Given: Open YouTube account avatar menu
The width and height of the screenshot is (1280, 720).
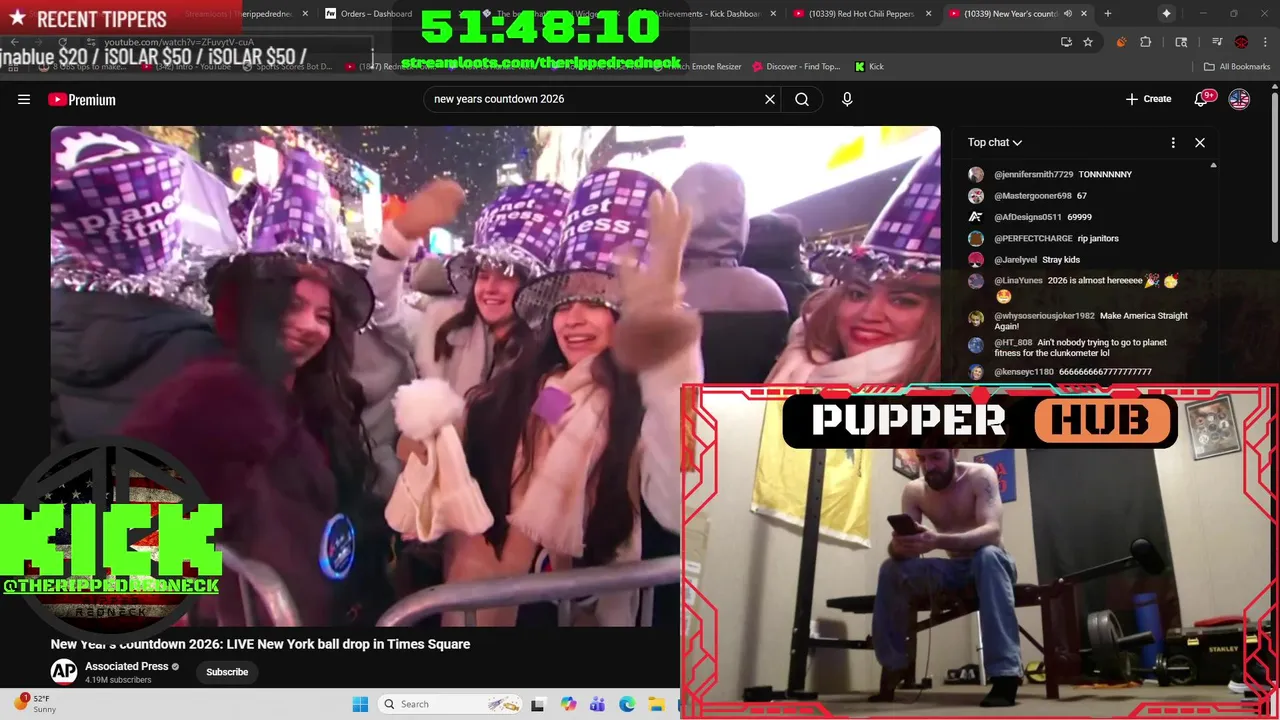Looking at the screenshot, I should (x=1239, y=99).
